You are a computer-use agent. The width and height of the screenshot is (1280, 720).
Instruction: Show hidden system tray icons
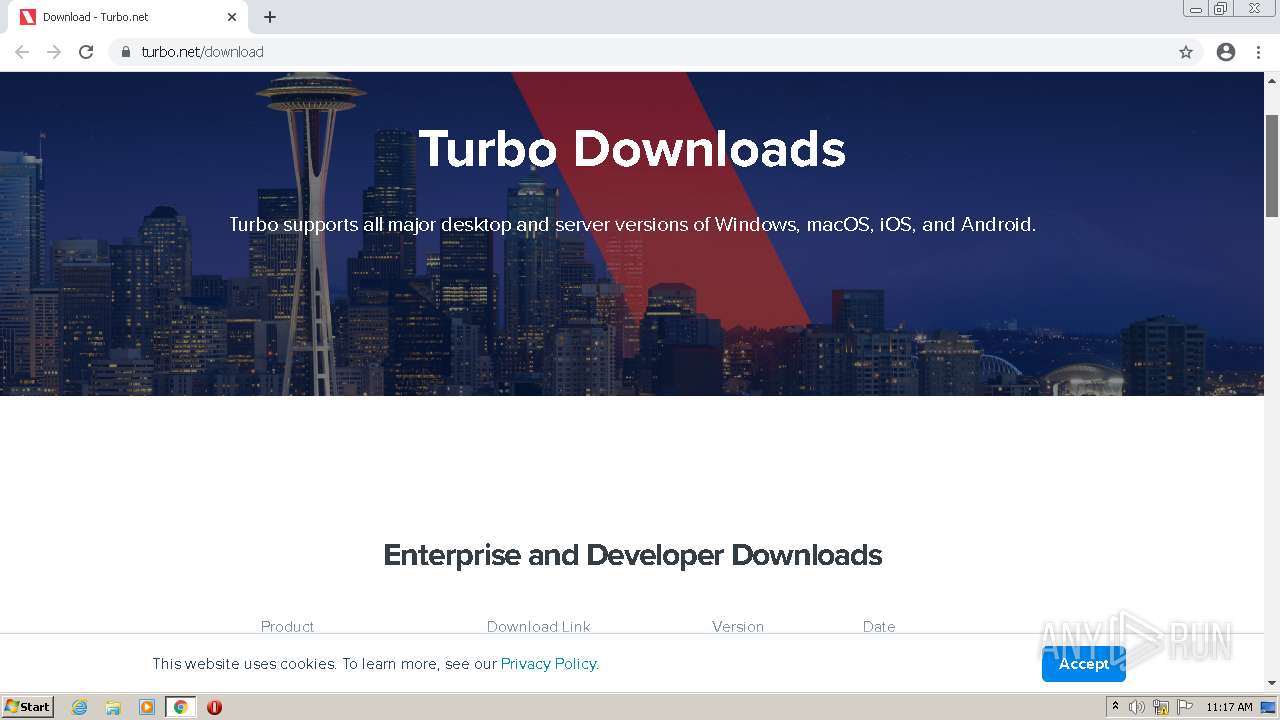1115,707
